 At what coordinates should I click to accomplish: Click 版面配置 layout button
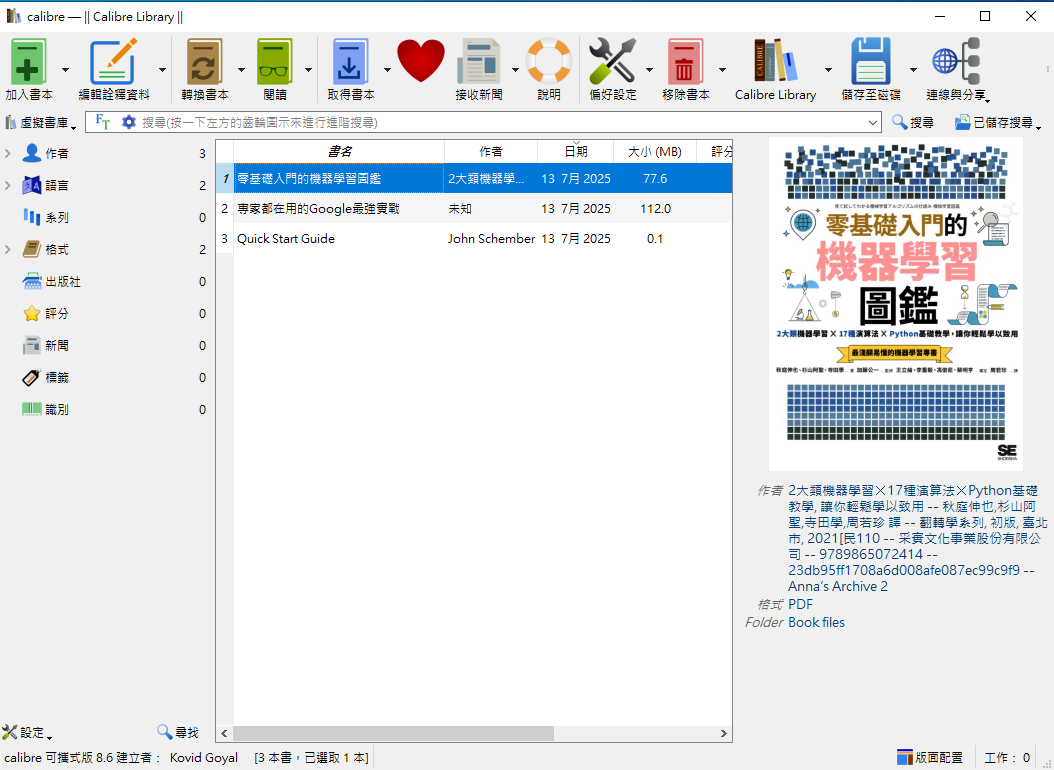tap(930, 757)
